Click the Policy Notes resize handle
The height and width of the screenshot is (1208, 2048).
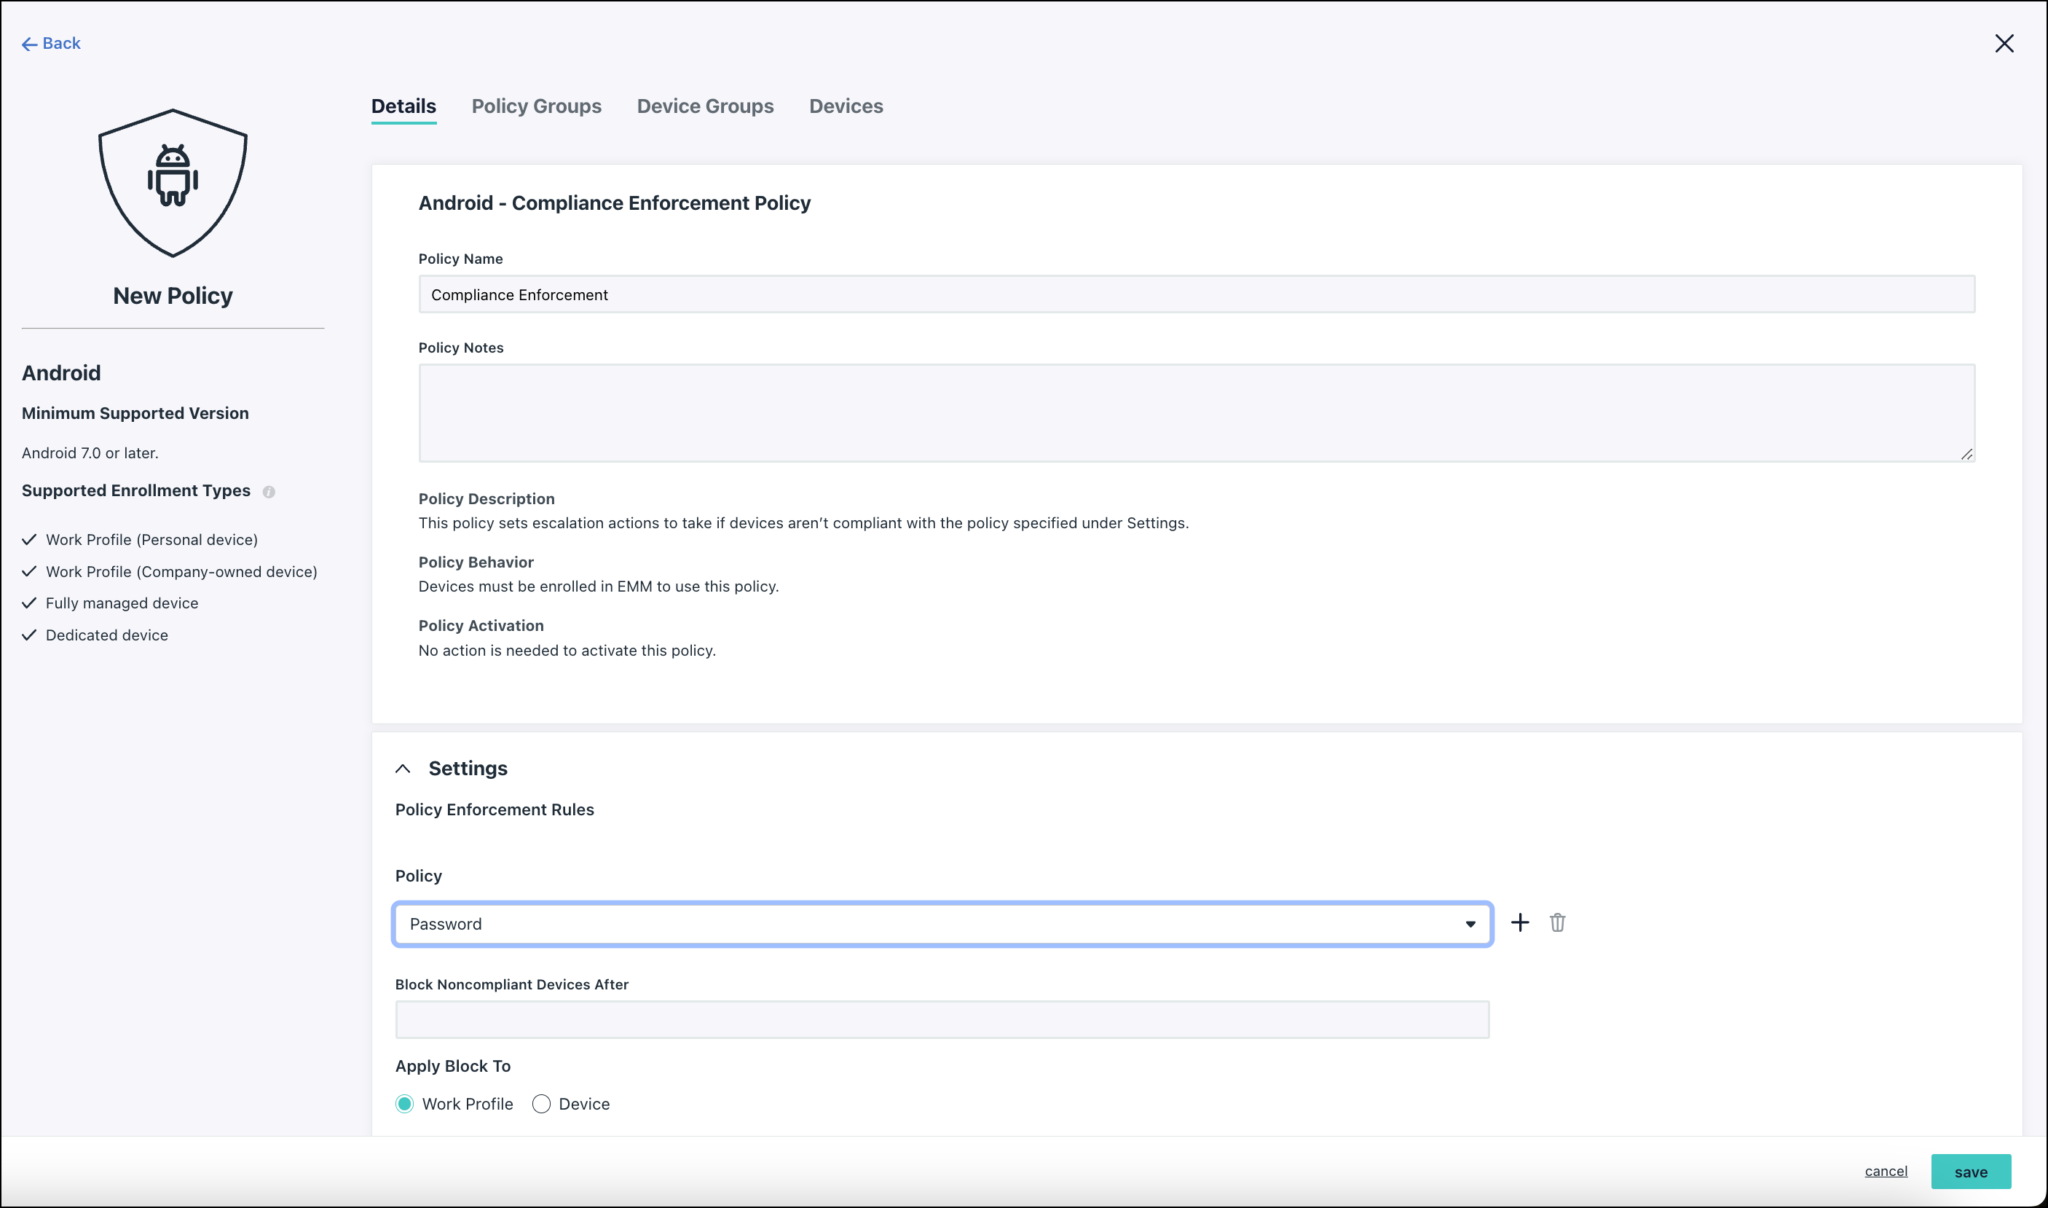(x=1966, y=455)
